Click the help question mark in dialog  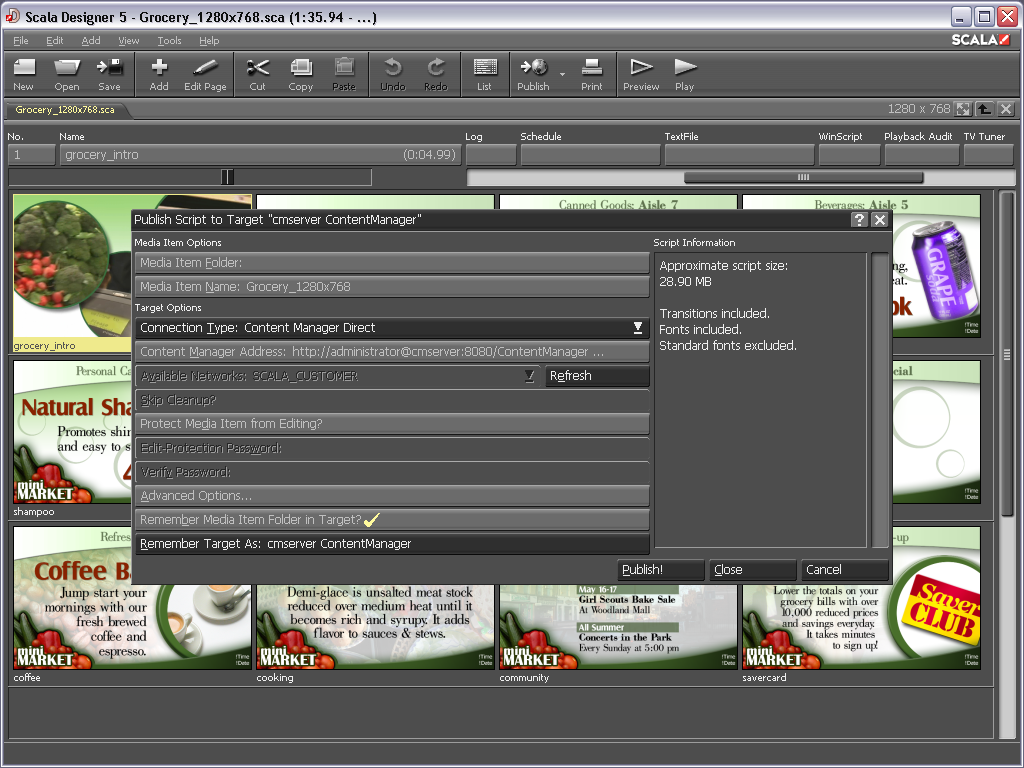click(859, 220)
